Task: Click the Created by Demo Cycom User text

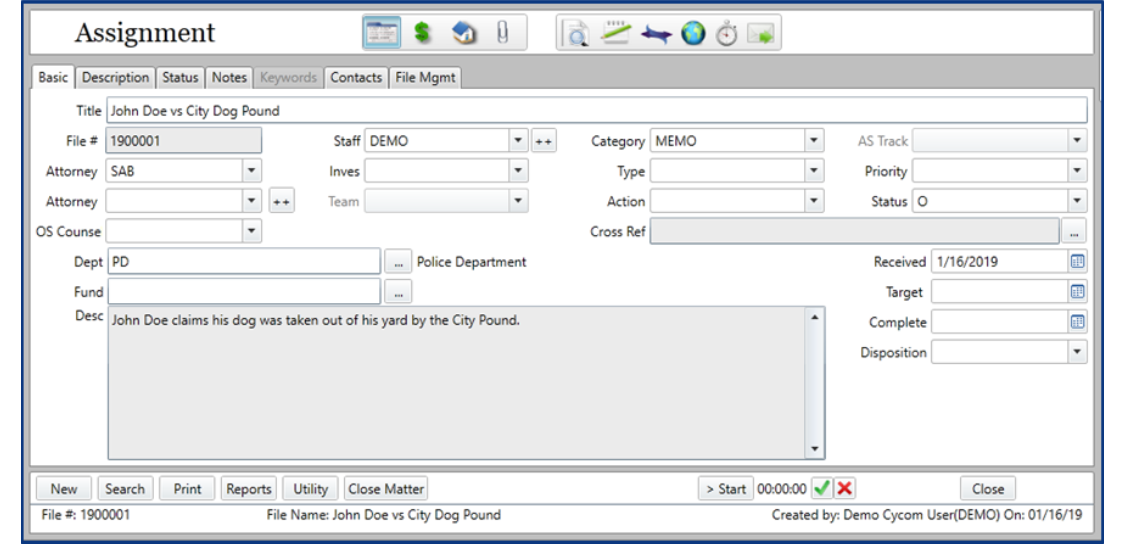Action: coord(927,515)
